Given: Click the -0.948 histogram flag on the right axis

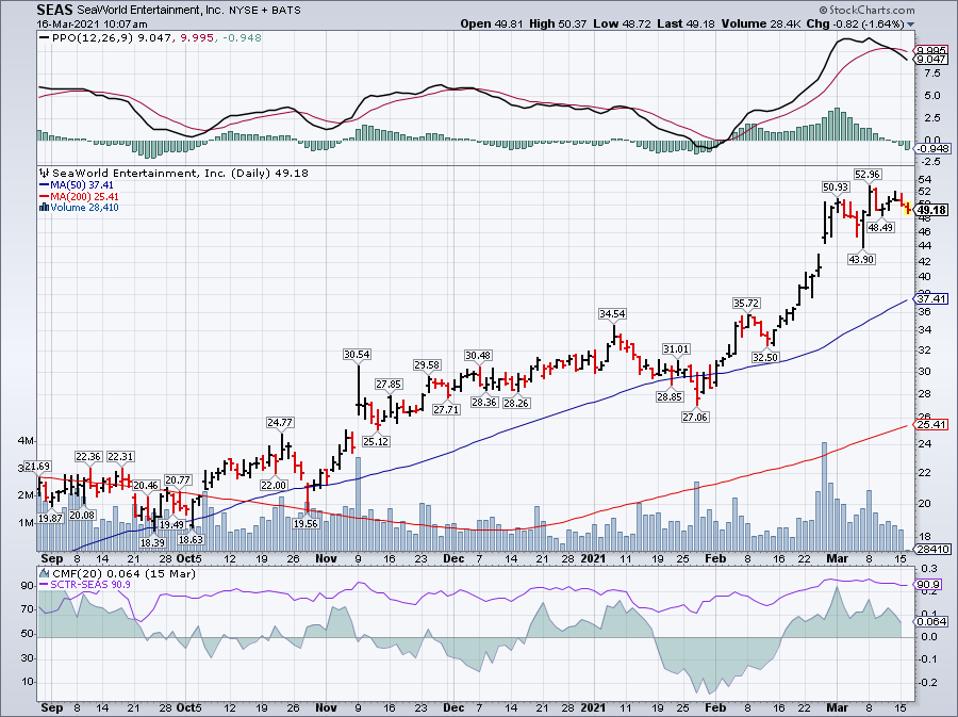Looking at the screenshot, I should (x=932, y=148).
